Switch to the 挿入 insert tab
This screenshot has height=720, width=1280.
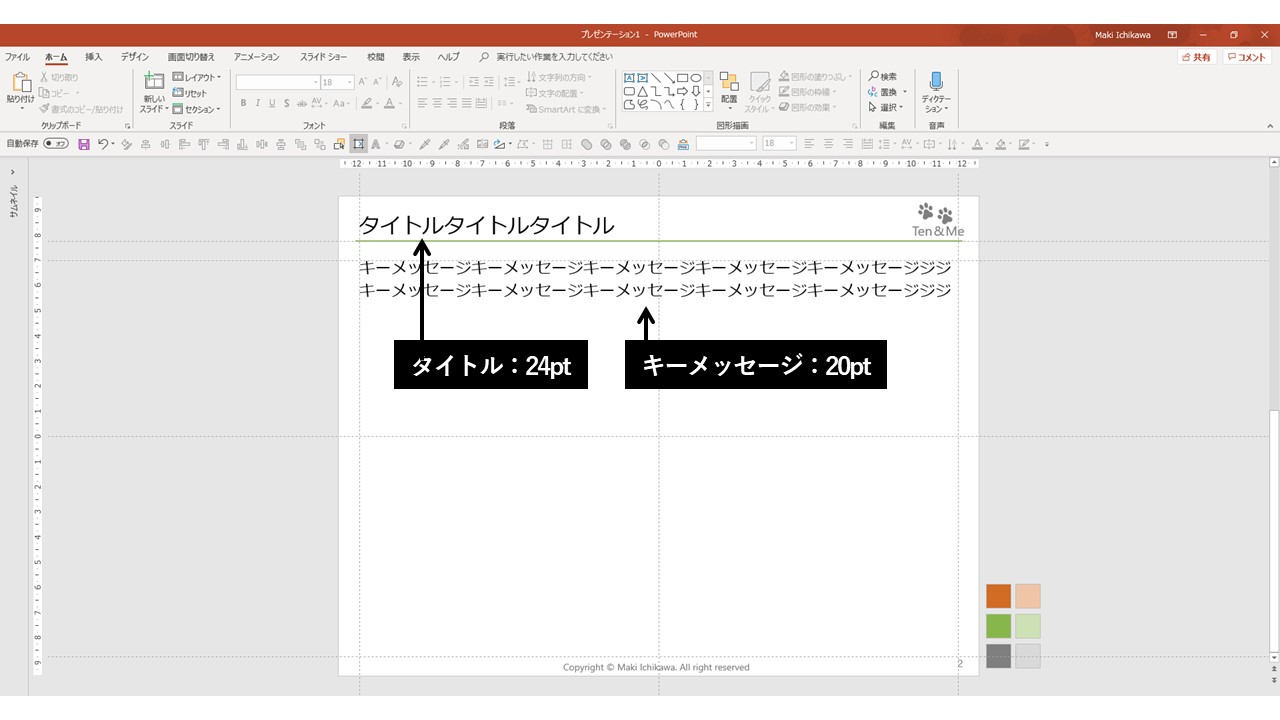coord(93,57)
